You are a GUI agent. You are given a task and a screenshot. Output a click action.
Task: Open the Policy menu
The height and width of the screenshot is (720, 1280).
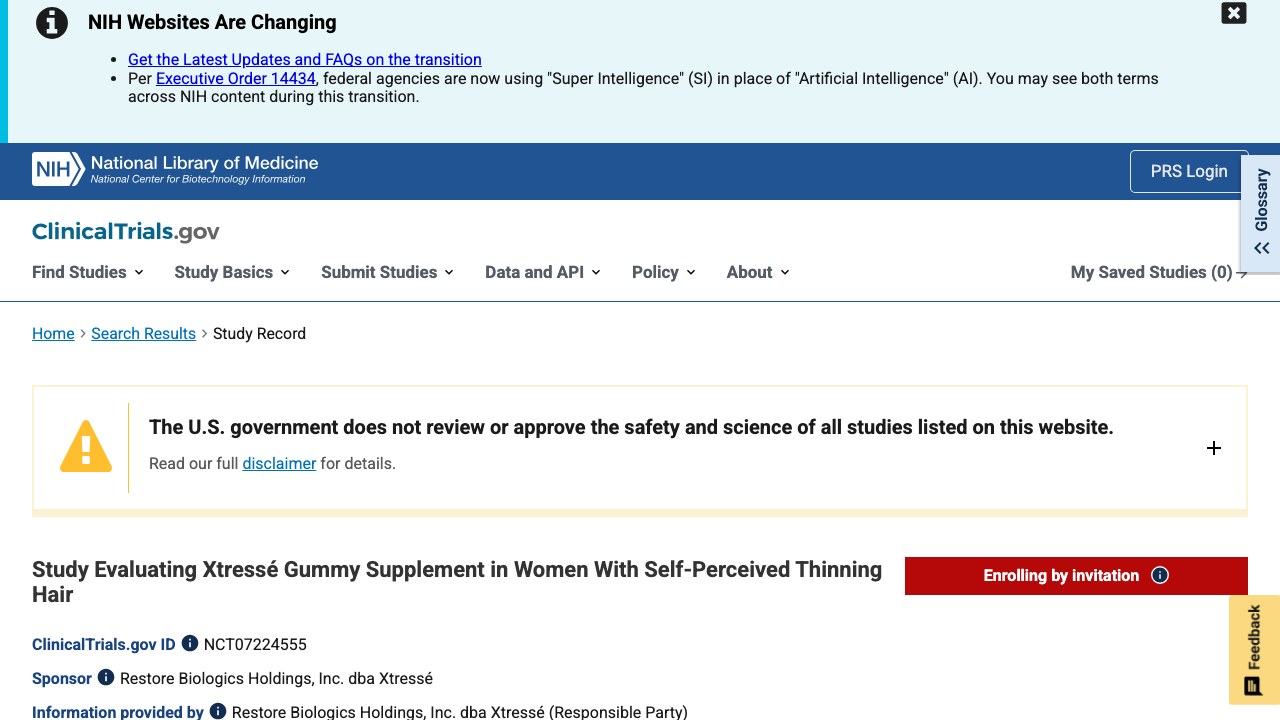tap(663, 272)
